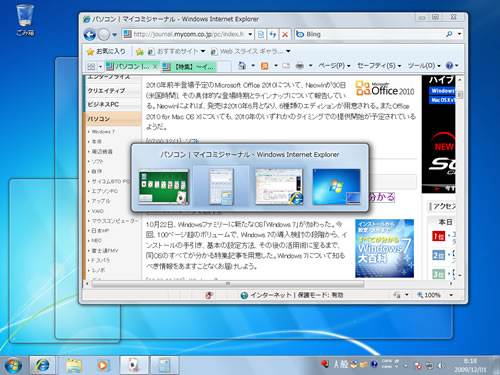Add page to Favorites bar star icon
500x375 pixels.
pyautogui.click(x=140, y=51)
